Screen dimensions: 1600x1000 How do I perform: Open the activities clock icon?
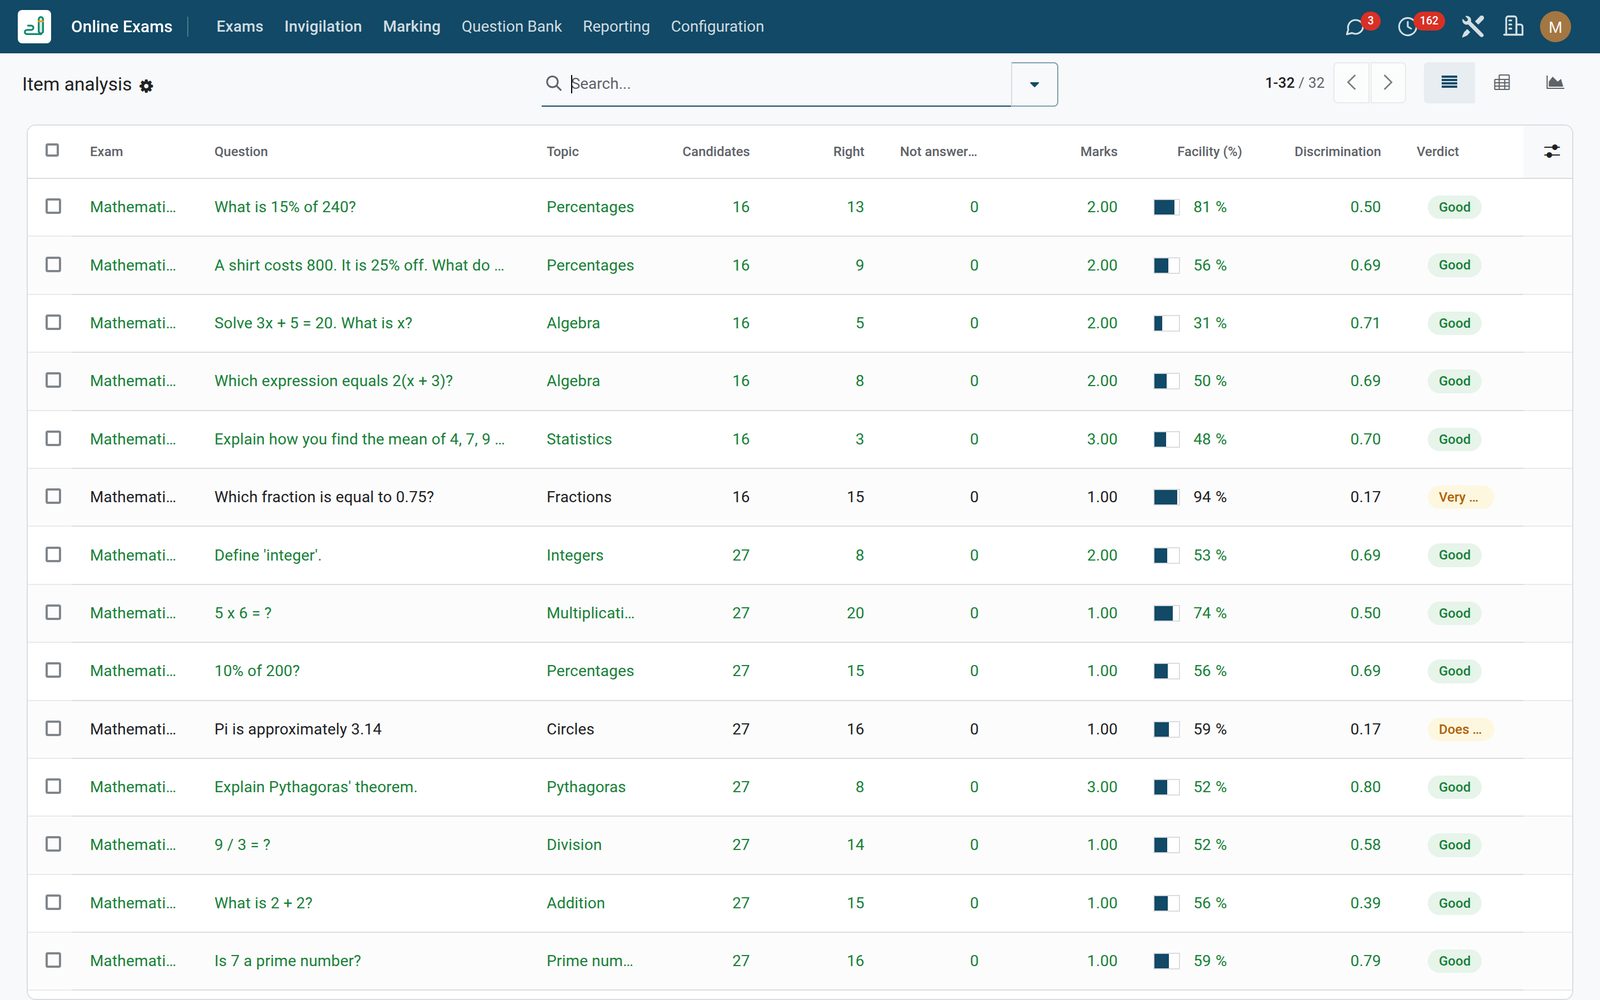click(1408, 27)
